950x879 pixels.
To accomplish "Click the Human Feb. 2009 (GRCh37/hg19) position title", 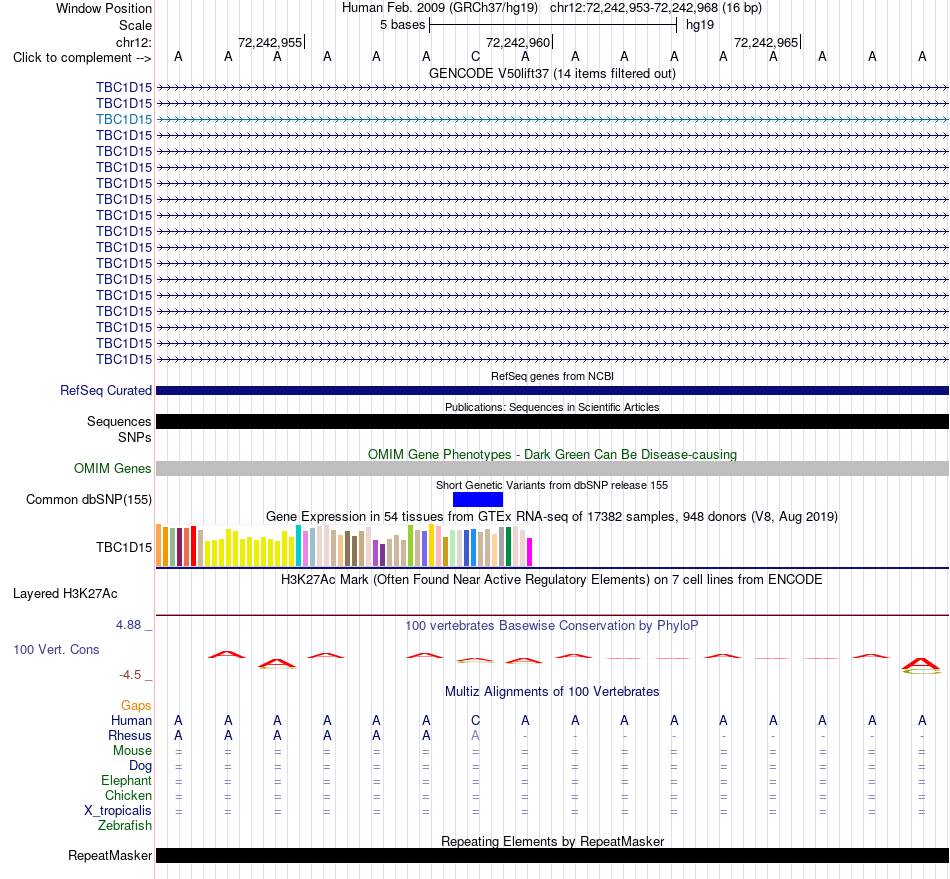I will pyautogui.click(x=440, y=8).
